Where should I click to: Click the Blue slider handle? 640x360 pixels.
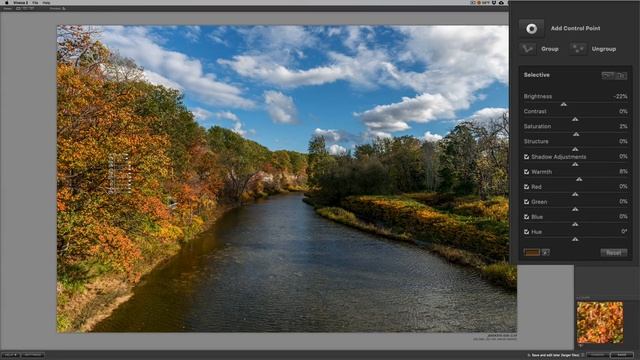coord(575,224)
